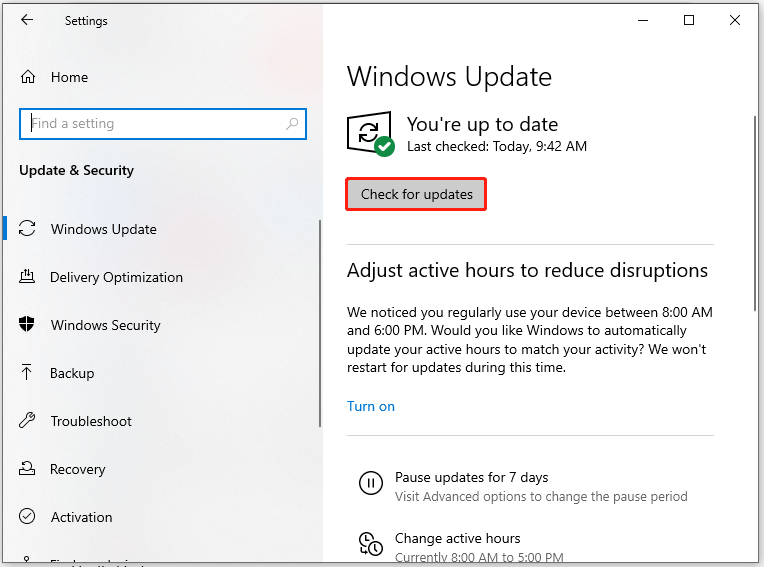Focus the Find a setting search box
Screen dimensions: 764x567
coord(163,124)
